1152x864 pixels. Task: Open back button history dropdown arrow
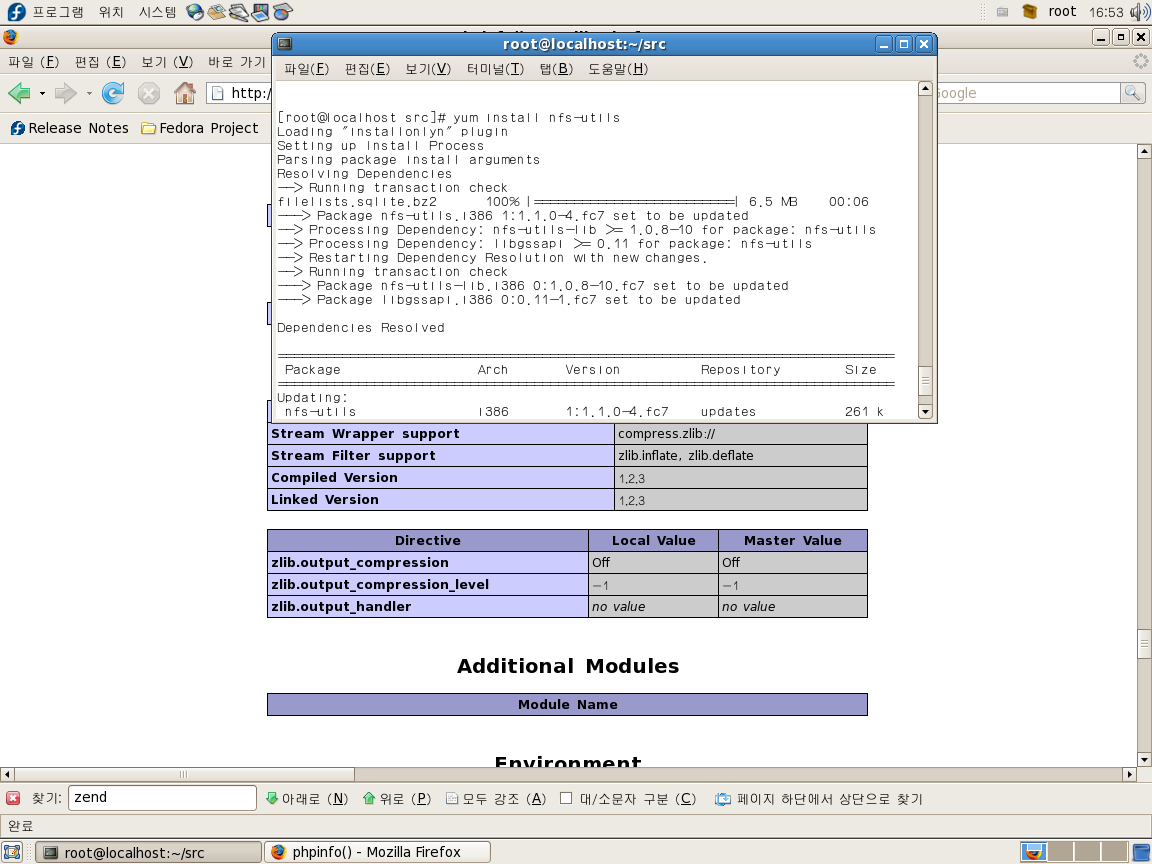(42, 93)
